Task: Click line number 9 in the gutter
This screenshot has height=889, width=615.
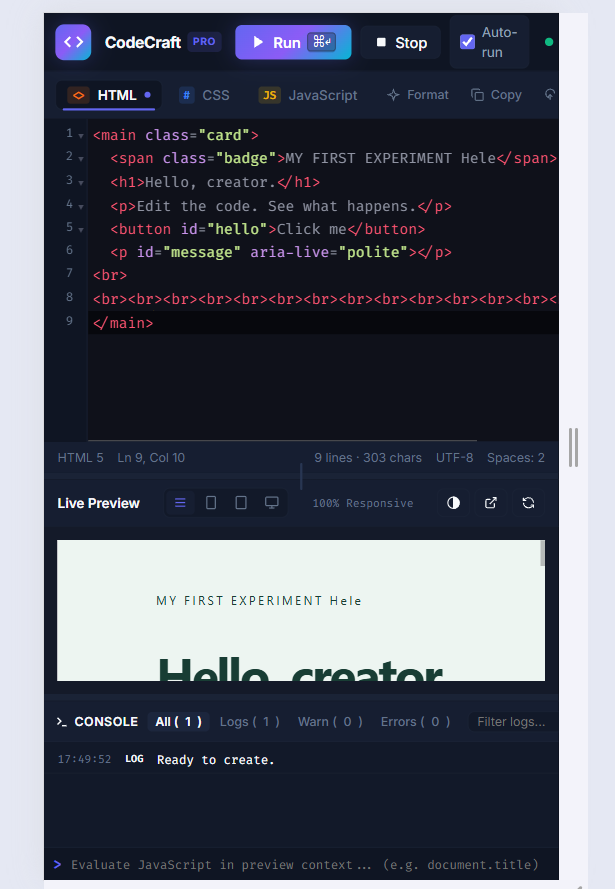Action: (69, 321)
